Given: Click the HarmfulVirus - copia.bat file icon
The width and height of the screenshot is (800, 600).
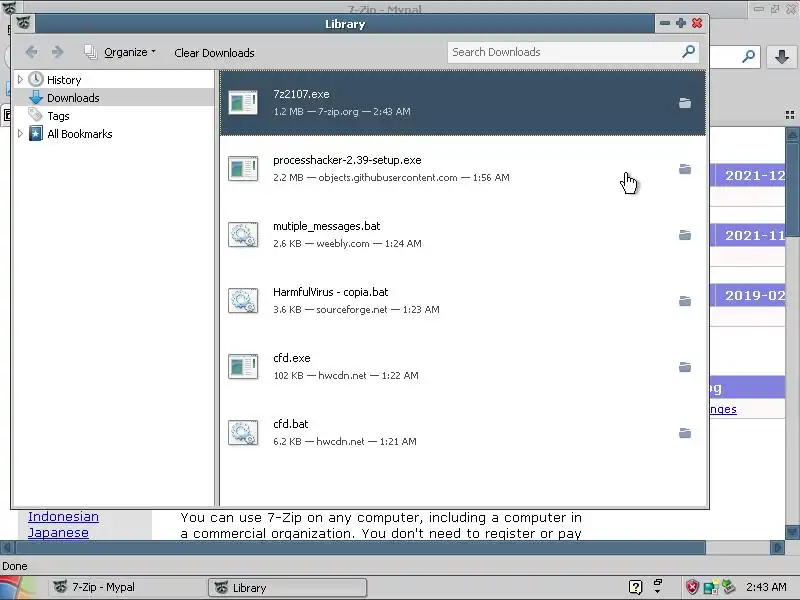Looking at the screenshot, I should [x=243, y=301].
